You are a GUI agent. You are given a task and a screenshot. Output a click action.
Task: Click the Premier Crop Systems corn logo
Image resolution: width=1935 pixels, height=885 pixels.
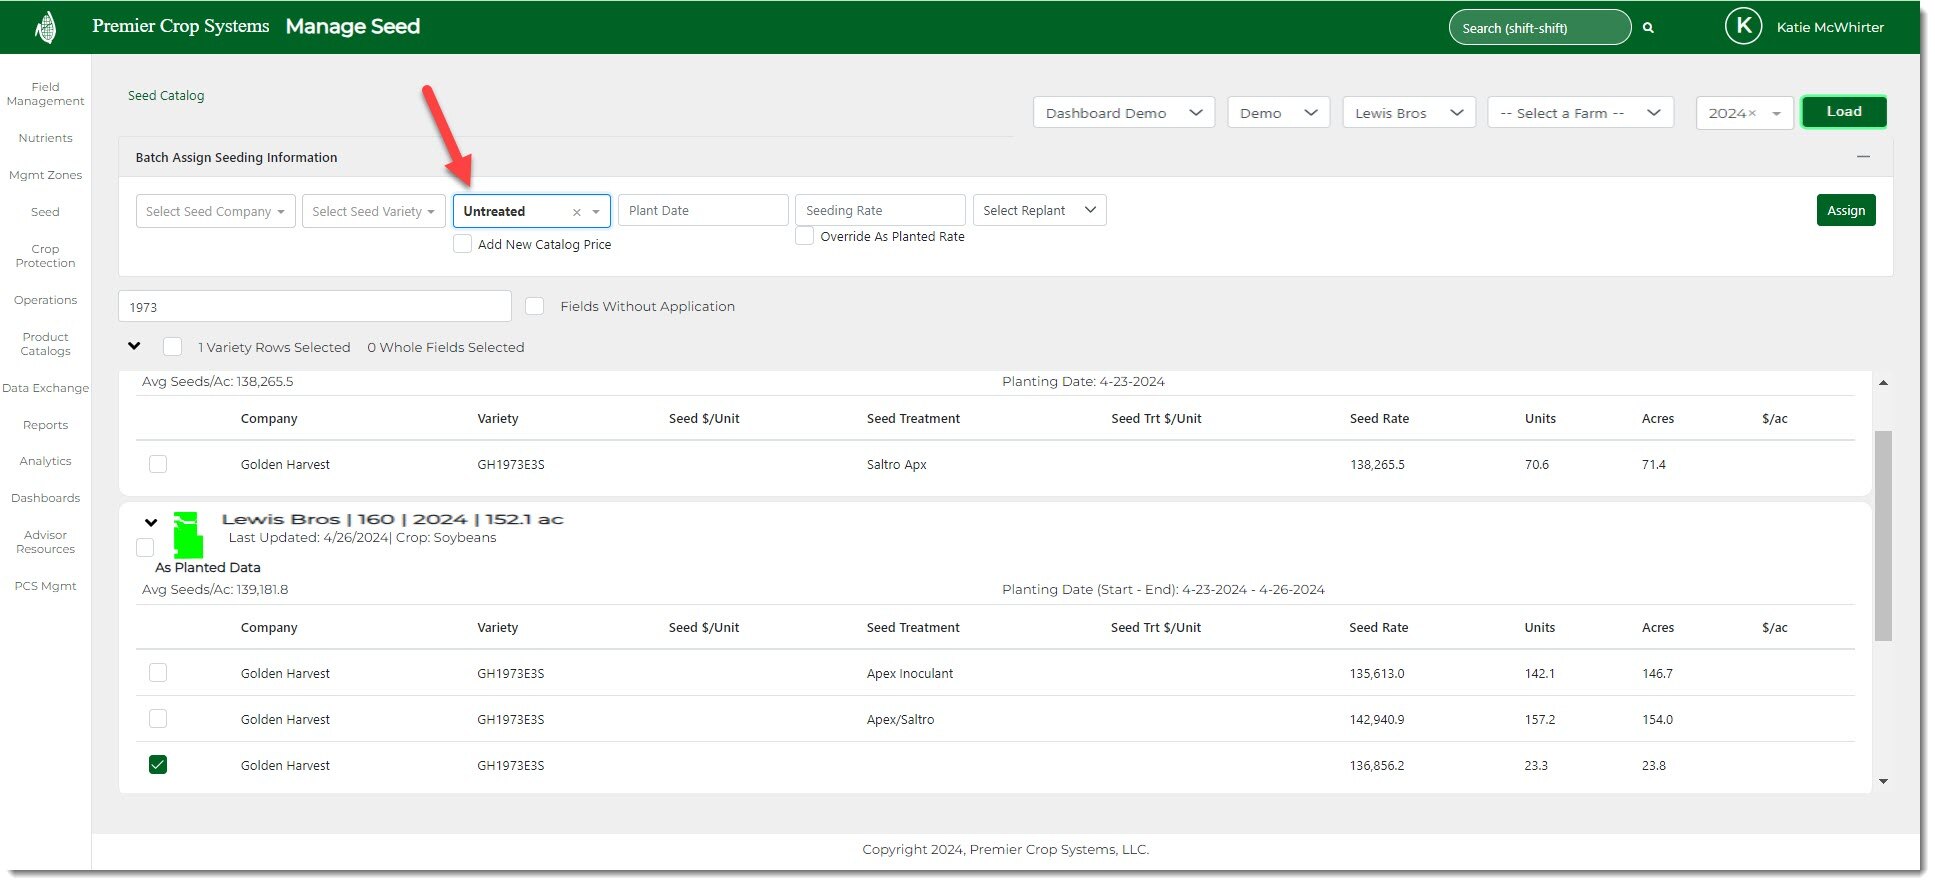click(45, 27)
